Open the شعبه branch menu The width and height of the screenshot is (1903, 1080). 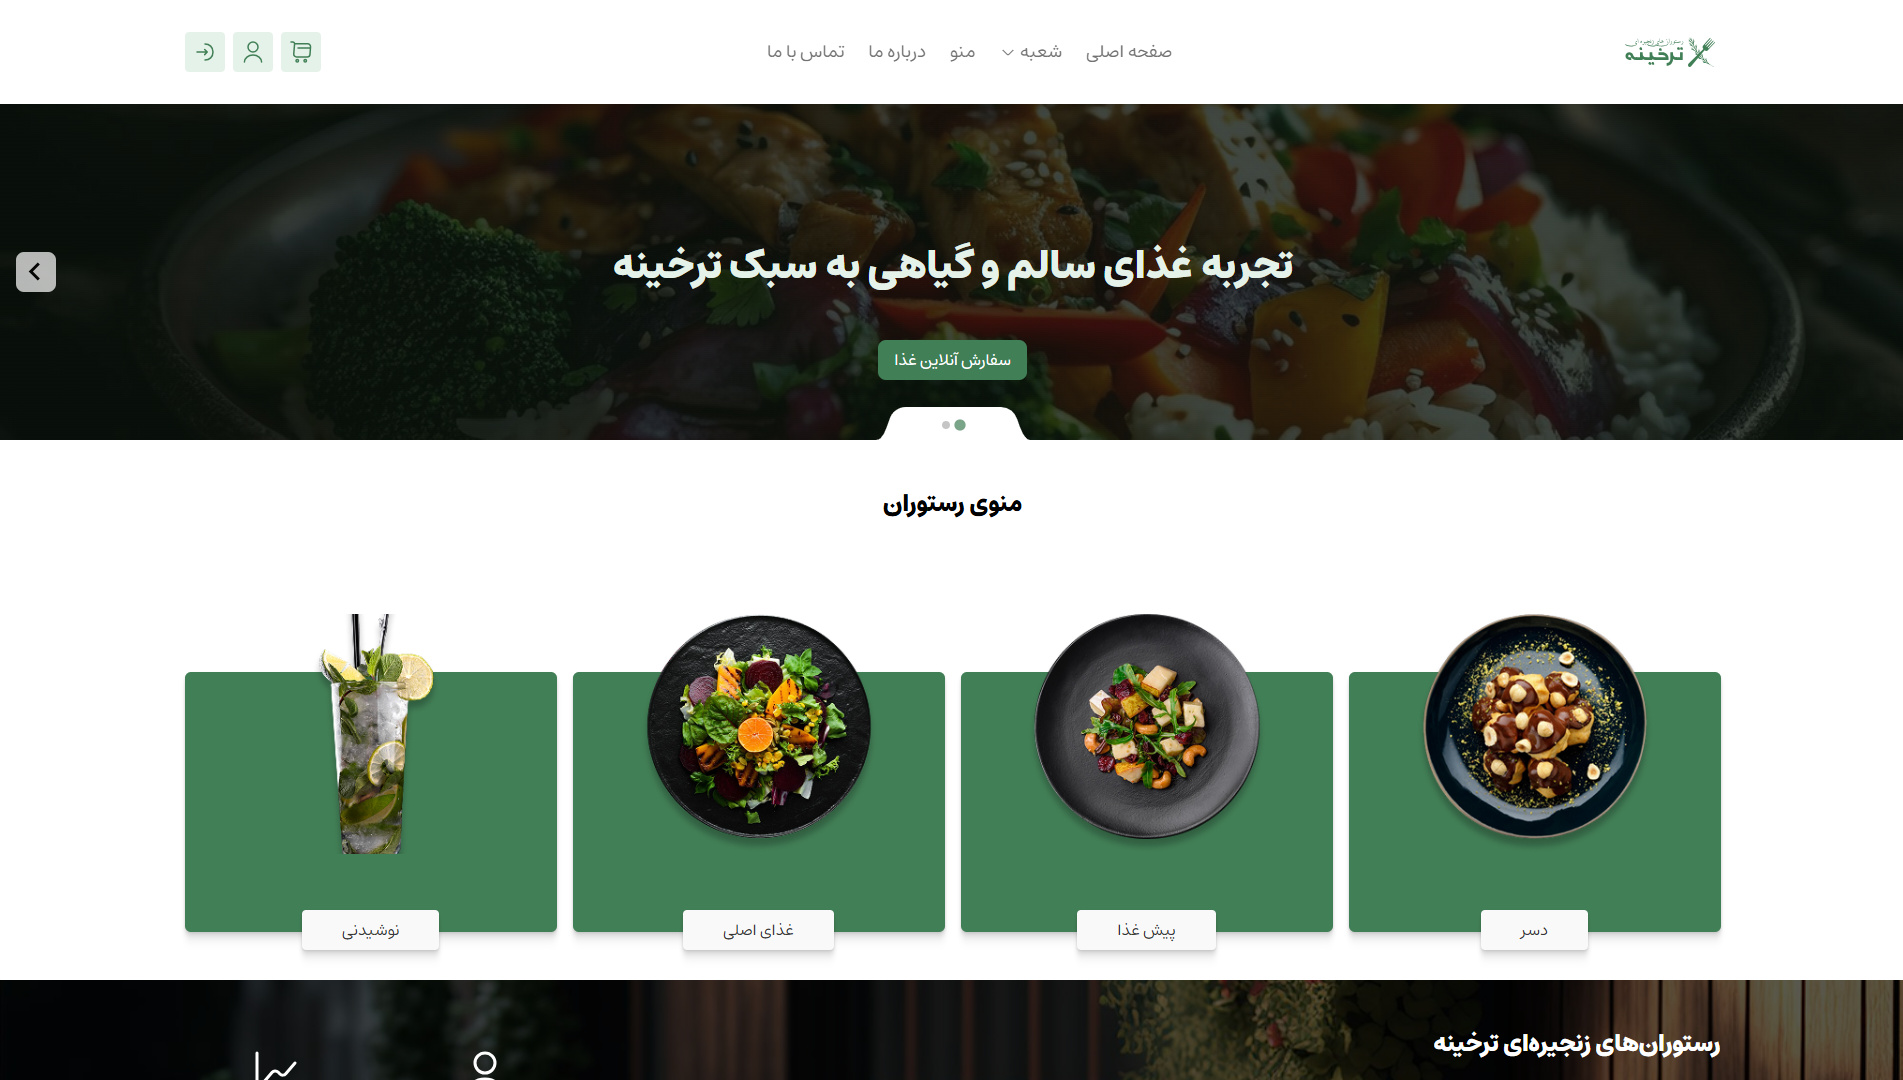(1032, 52)
